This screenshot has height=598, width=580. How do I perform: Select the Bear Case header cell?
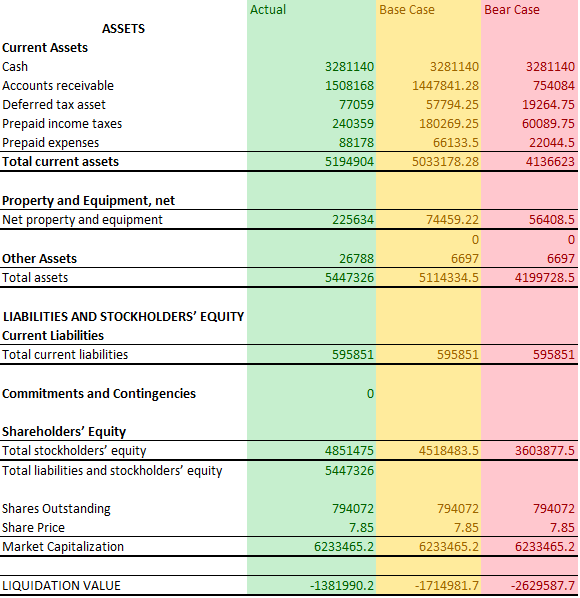pos(530,10)
